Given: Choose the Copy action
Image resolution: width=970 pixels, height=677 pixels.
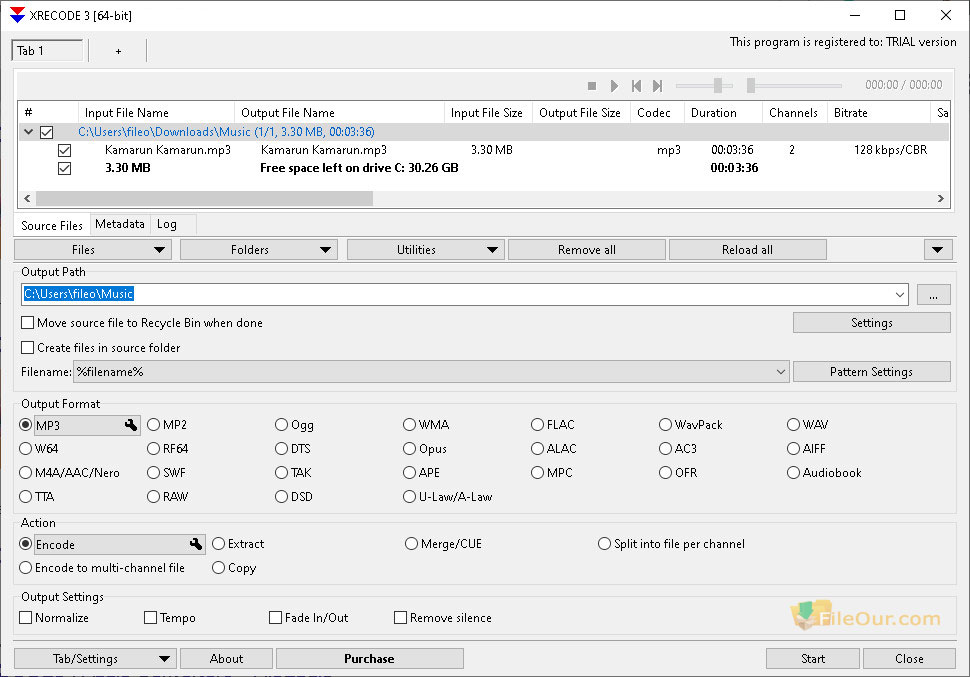Looking at the screenshot, I should point(218,567).
